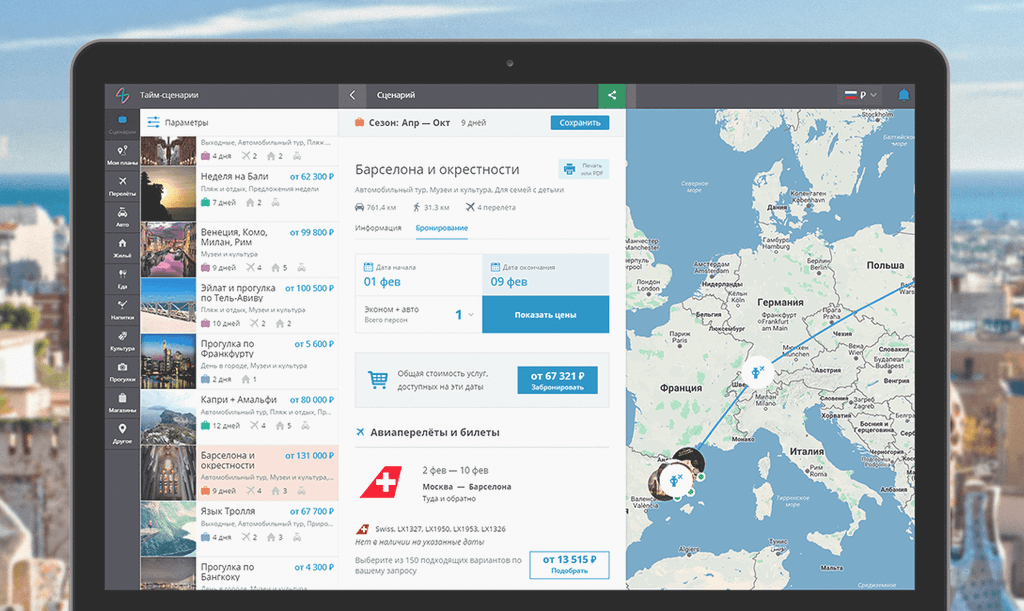This screenshot has height=611, width=1024.
Task: Click the Эконом + авто option
Action: (392, 309)
